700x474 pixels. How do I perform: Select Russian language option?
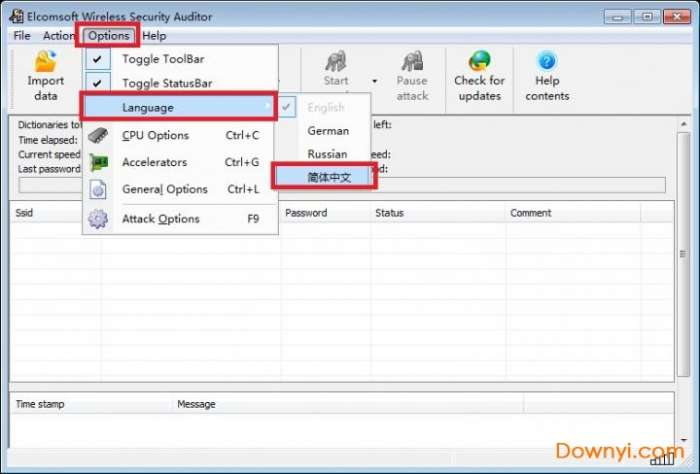click(x=327, y=154)
